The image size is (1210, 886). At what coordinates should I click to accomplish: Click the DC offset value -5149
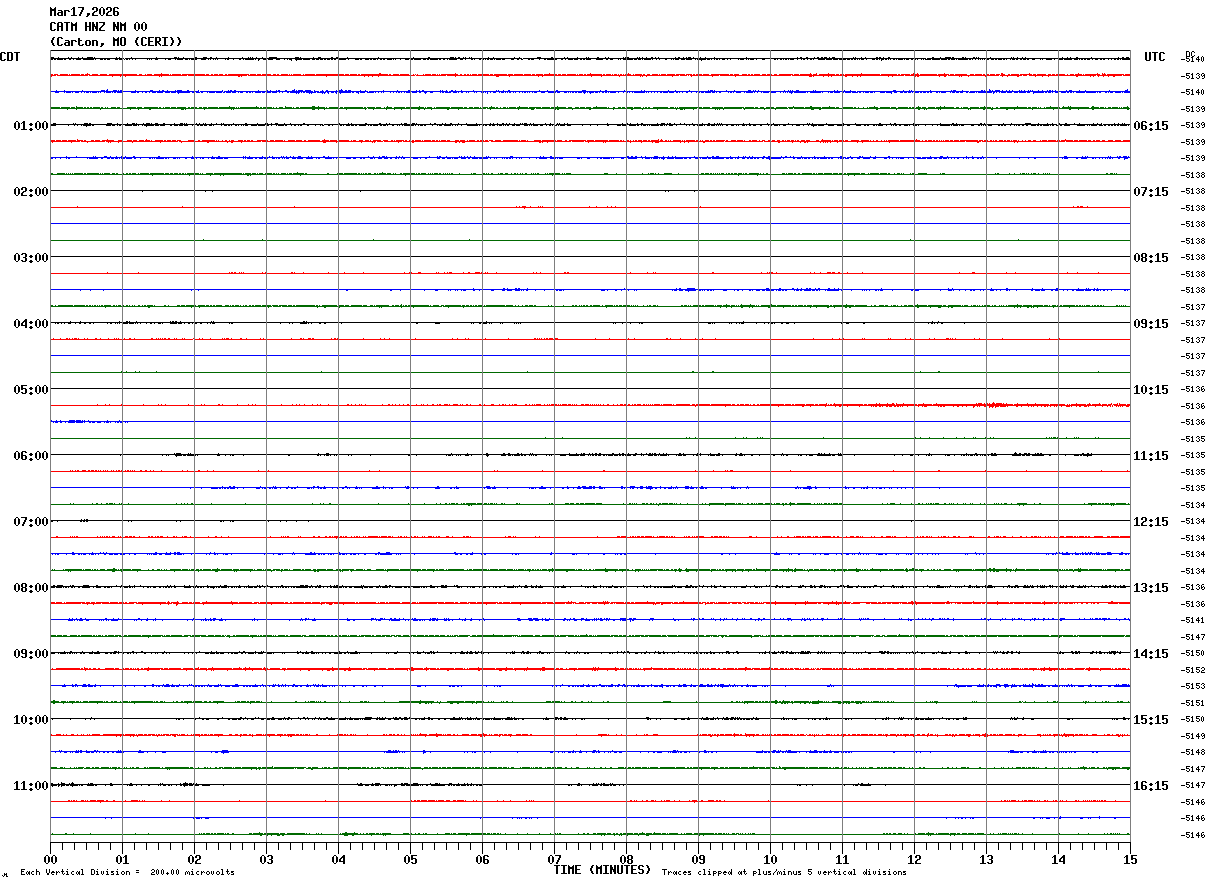pos(1193,736)
